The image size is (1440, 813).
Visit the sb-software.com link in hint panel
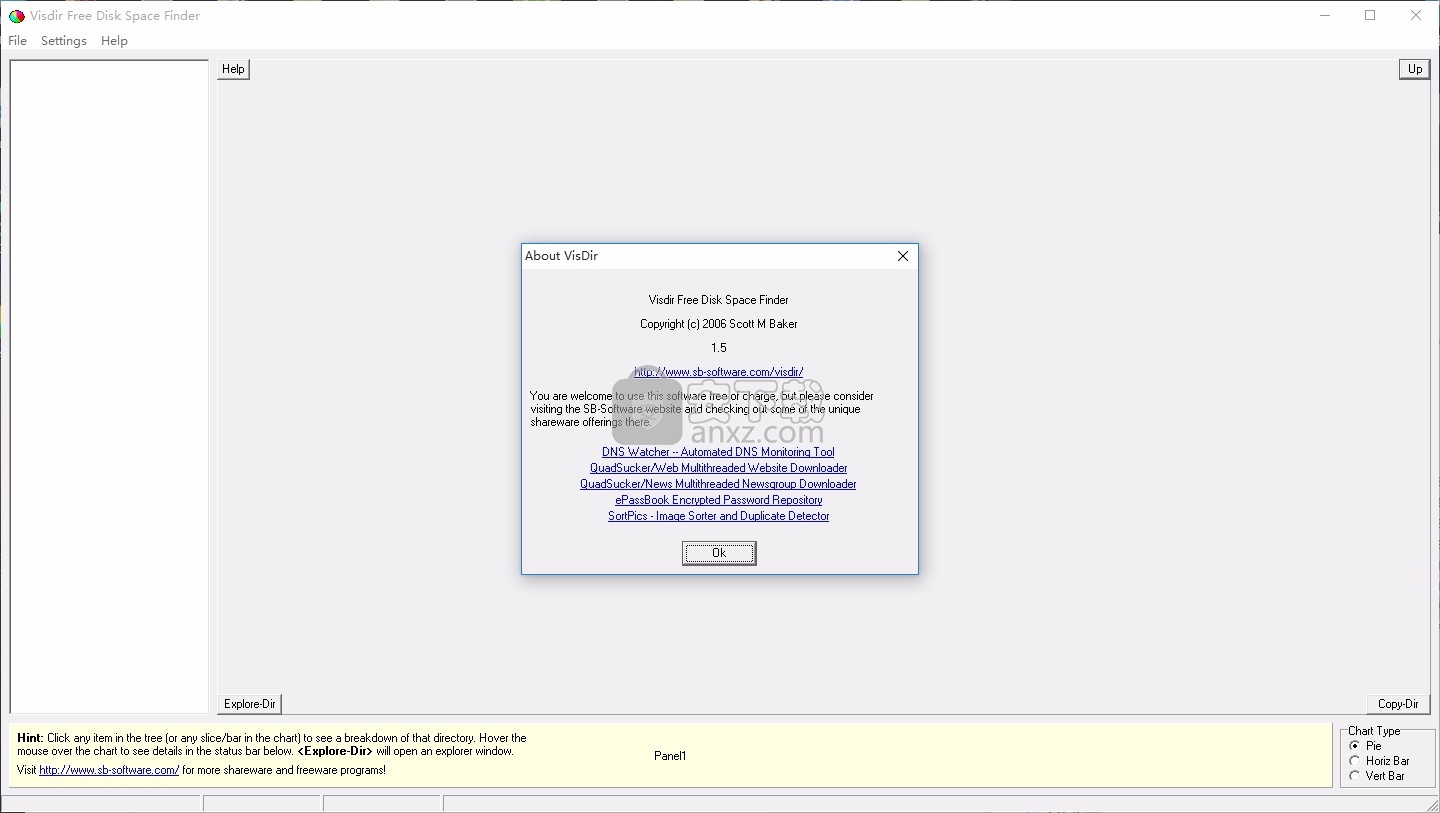click(x=109, y=770)
